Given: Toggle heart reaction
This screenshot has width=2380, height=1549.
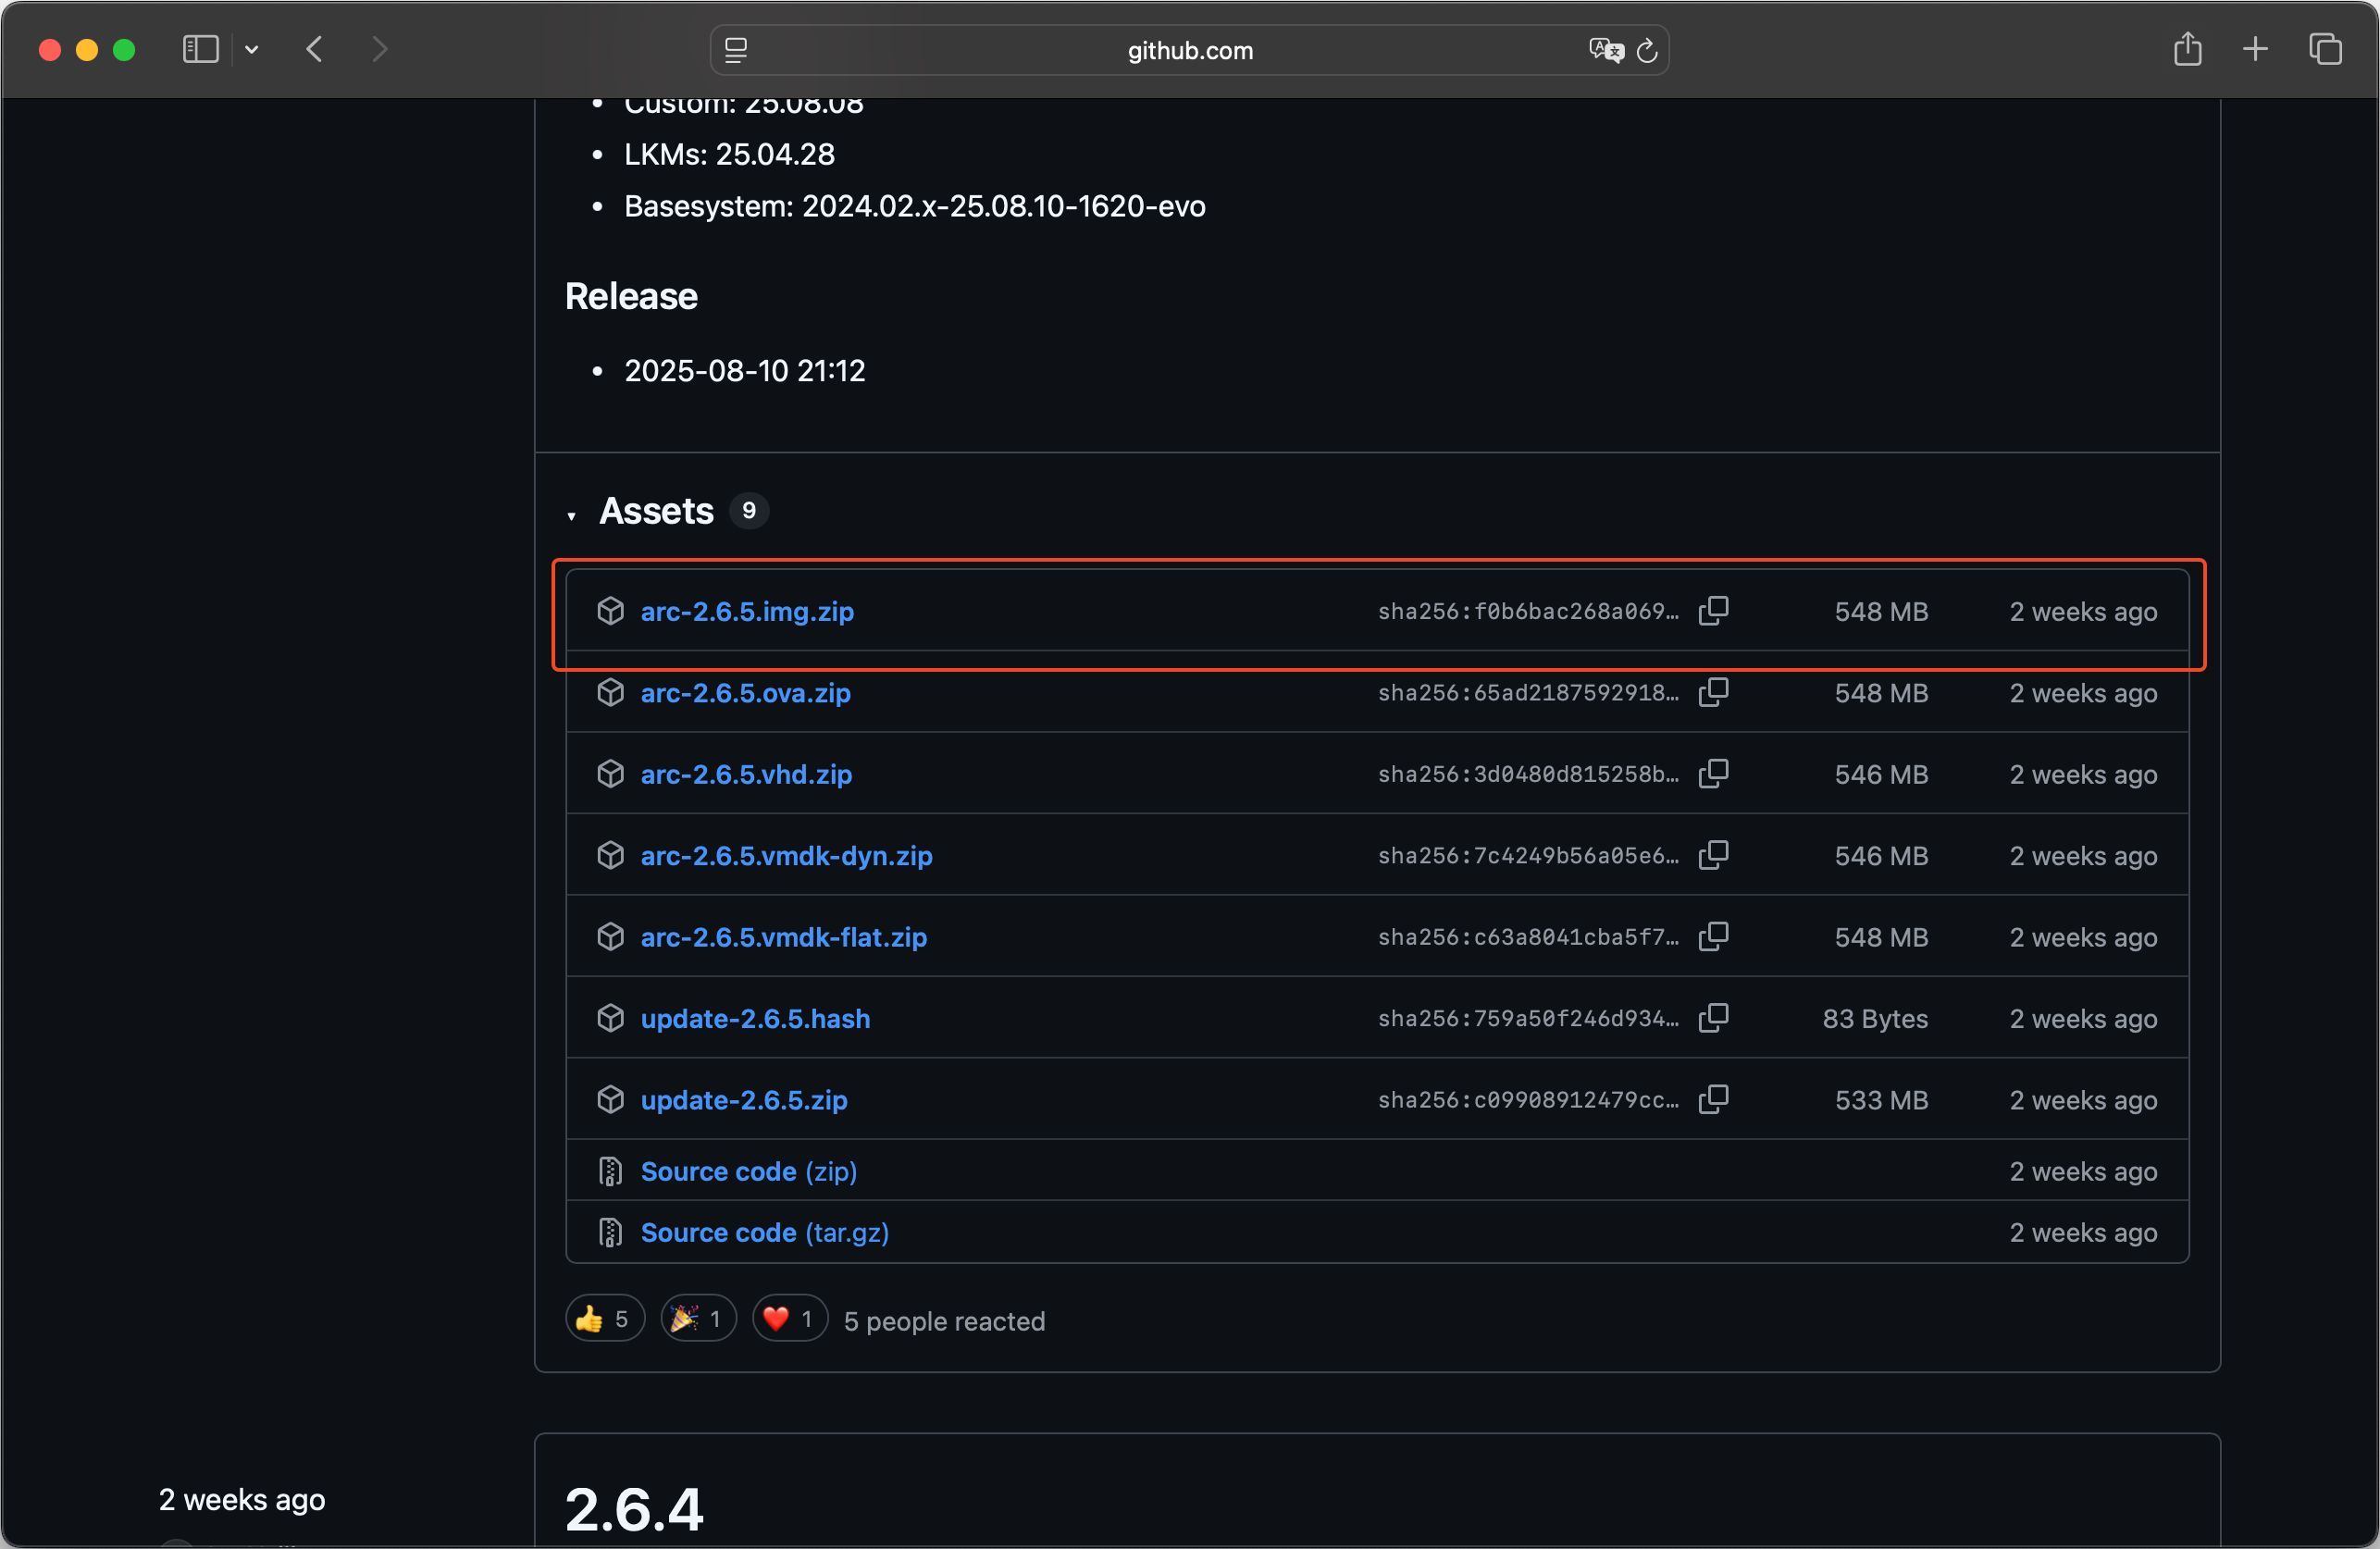Looking at the screenshot, I should [789, 1319].
